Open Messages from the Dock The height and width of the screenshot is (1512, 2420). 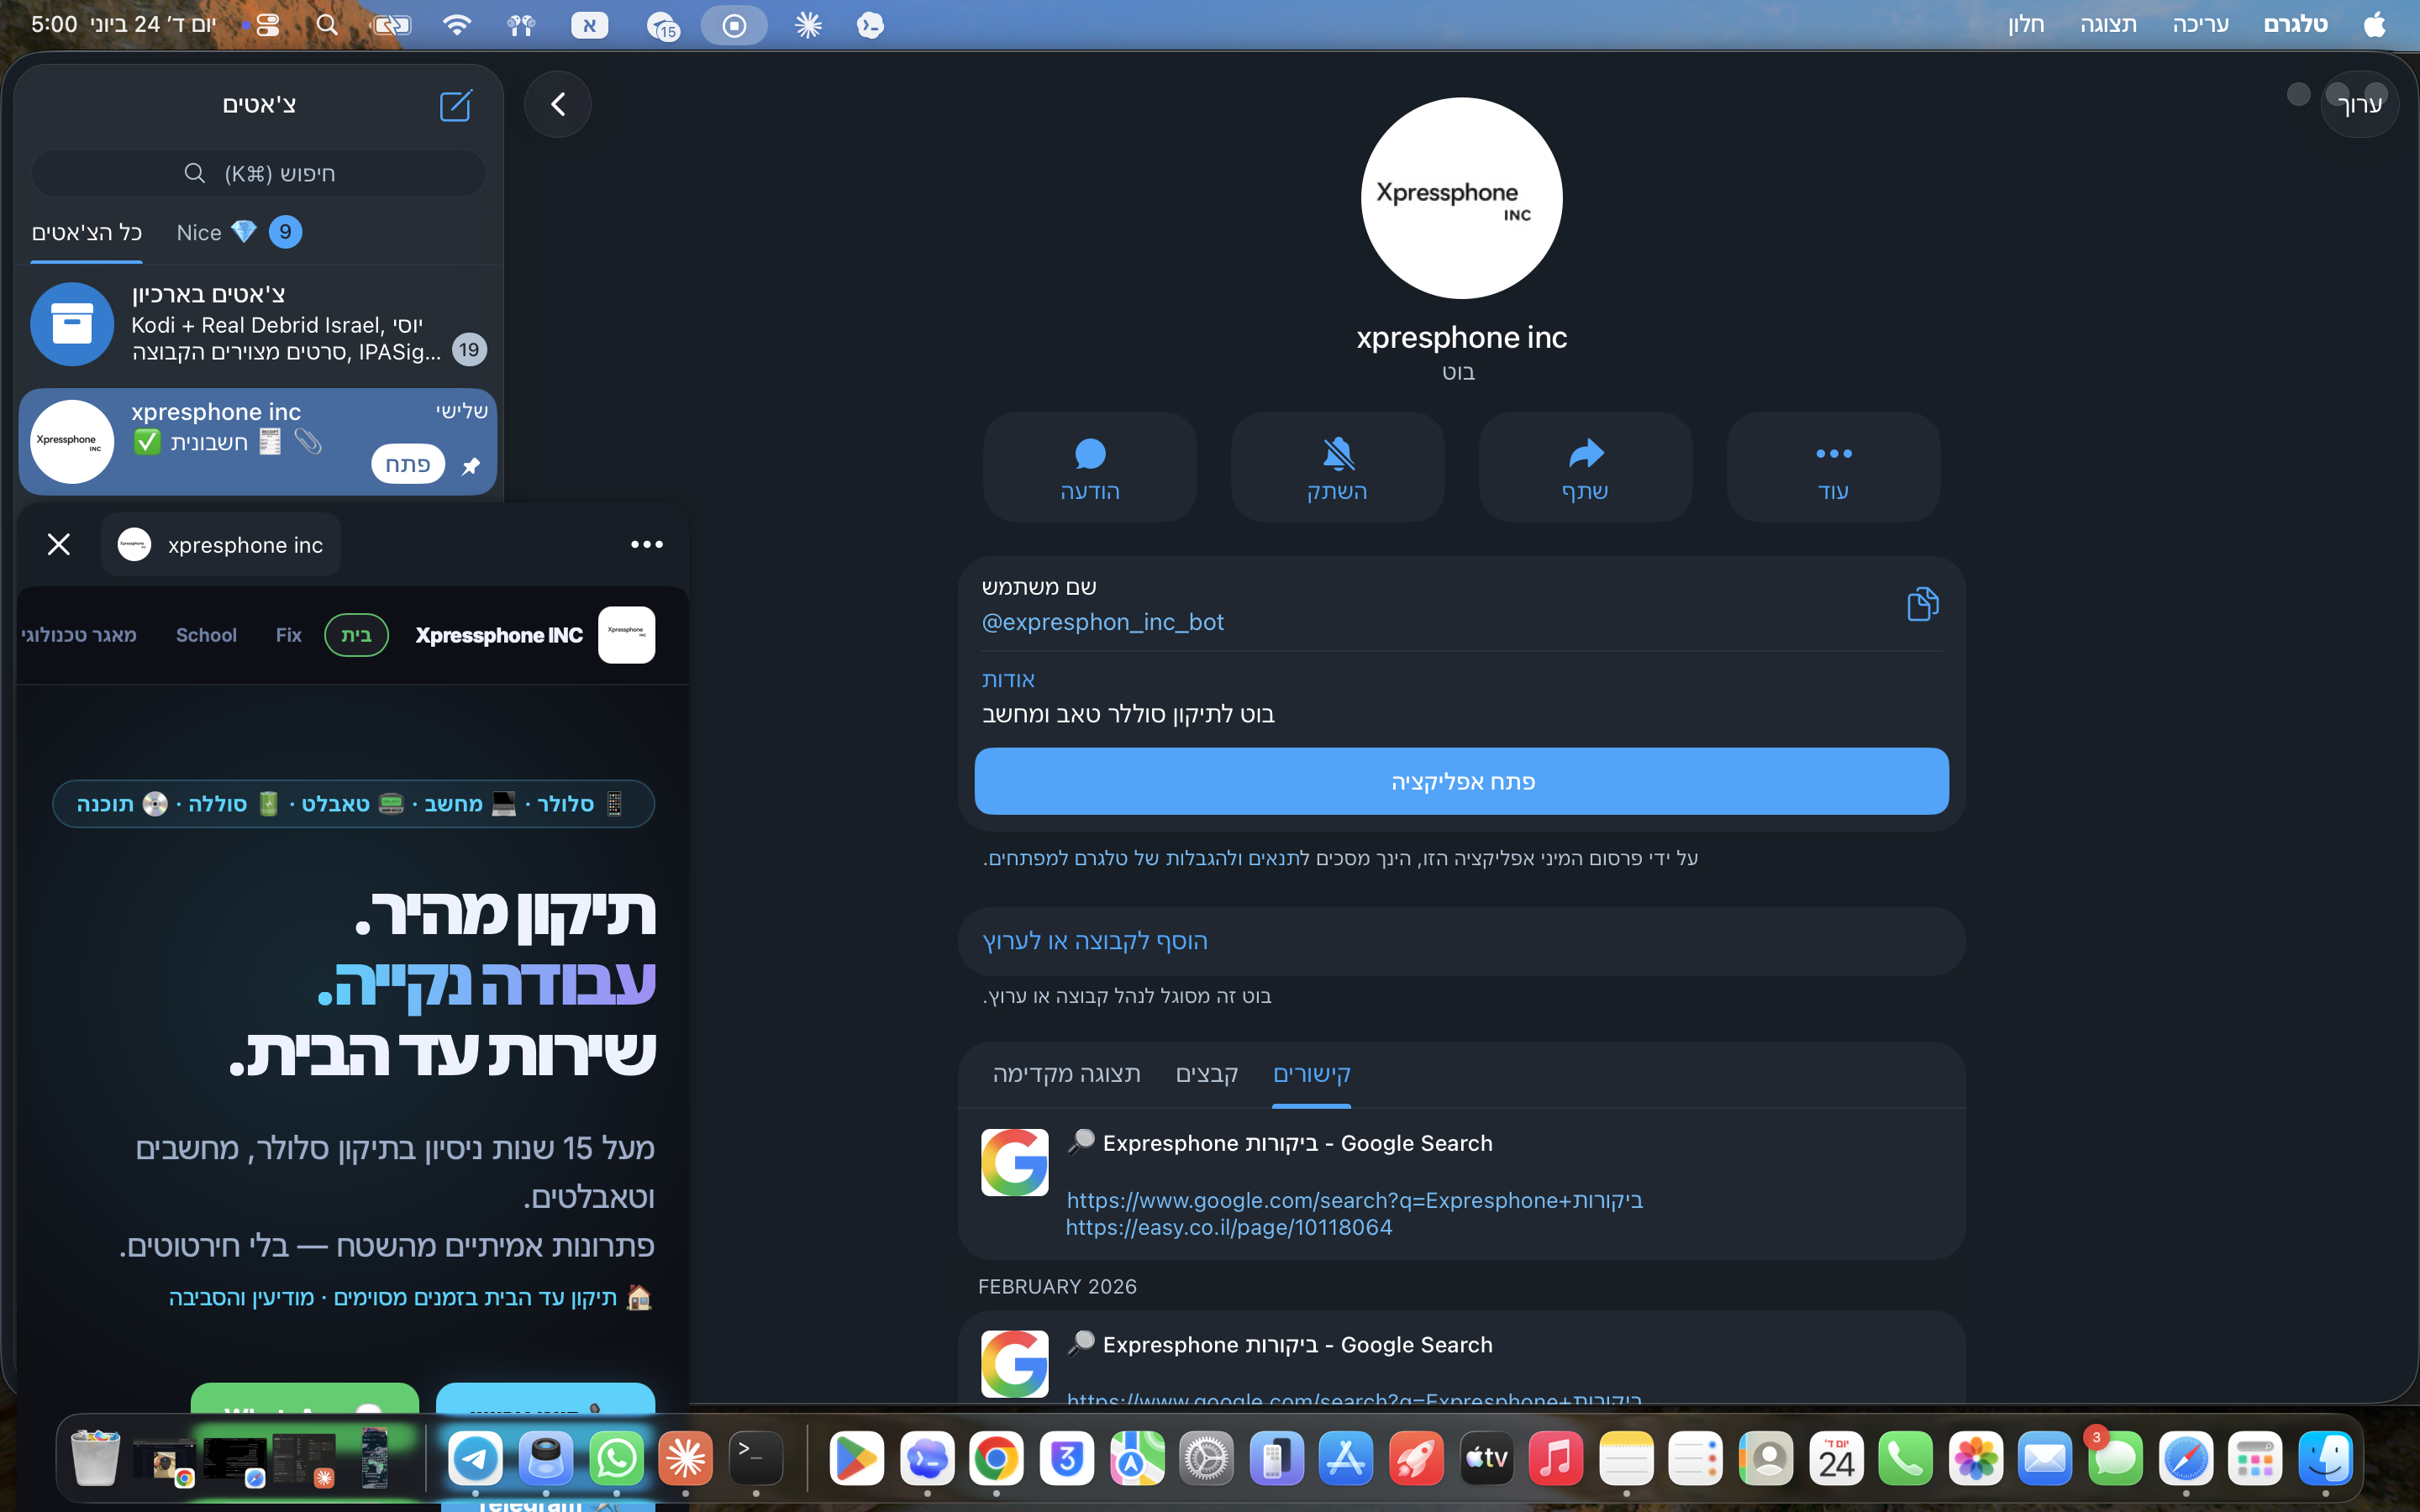tap(2115, 1459)
